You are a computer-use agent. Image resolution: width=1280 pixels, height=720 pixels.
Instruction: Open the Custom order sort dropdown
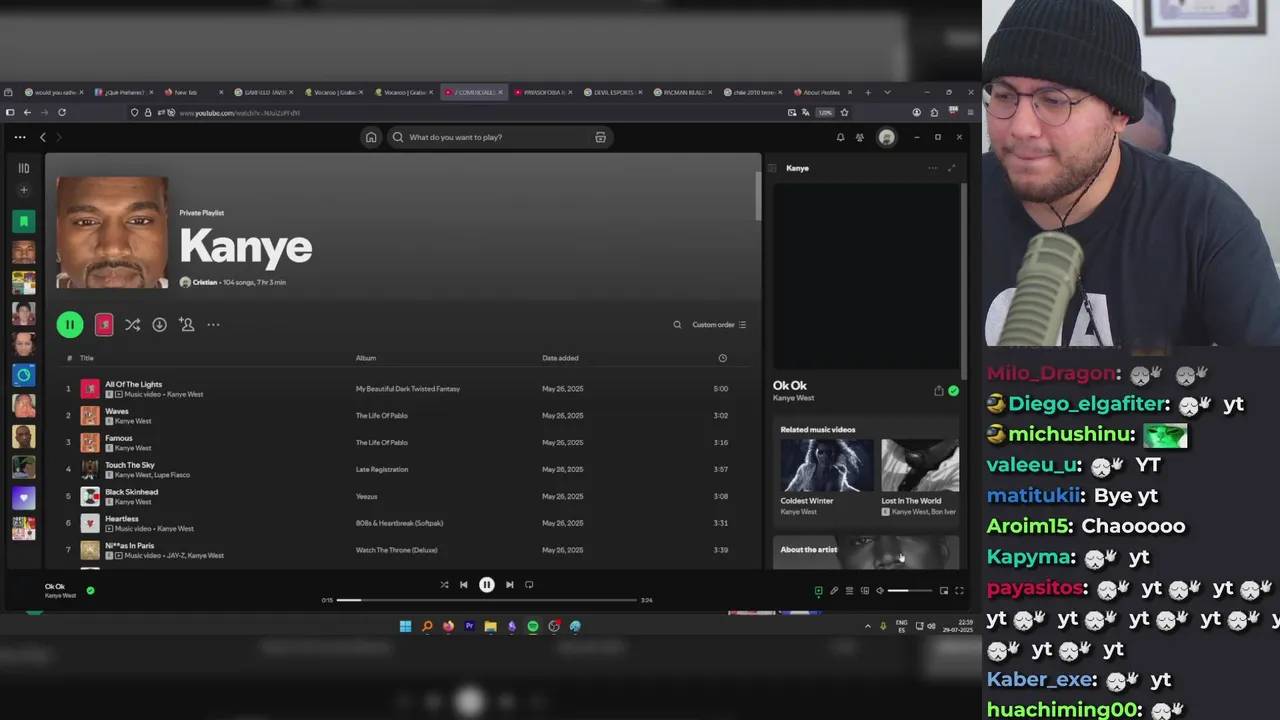pyautogui.click(x=719, y=324)
